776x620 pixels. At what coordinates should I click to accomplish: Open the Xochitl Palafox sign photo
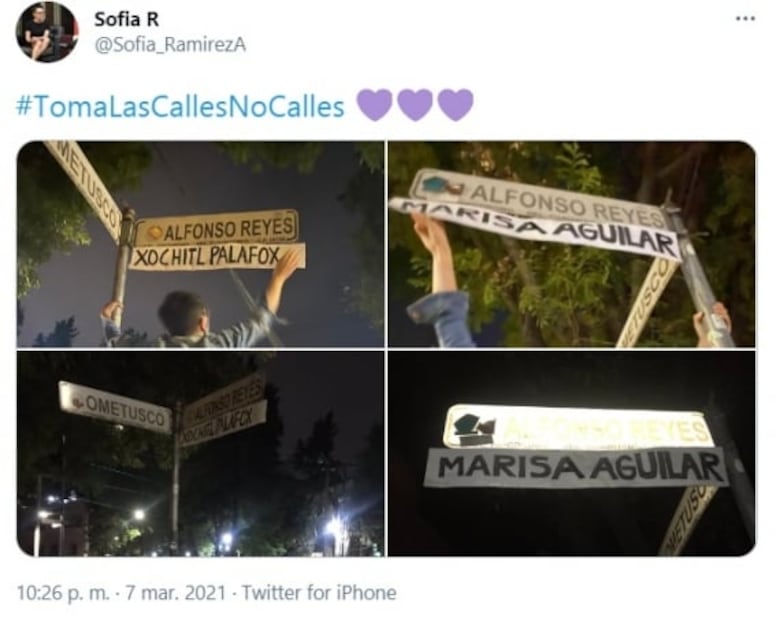pos(200,244)
